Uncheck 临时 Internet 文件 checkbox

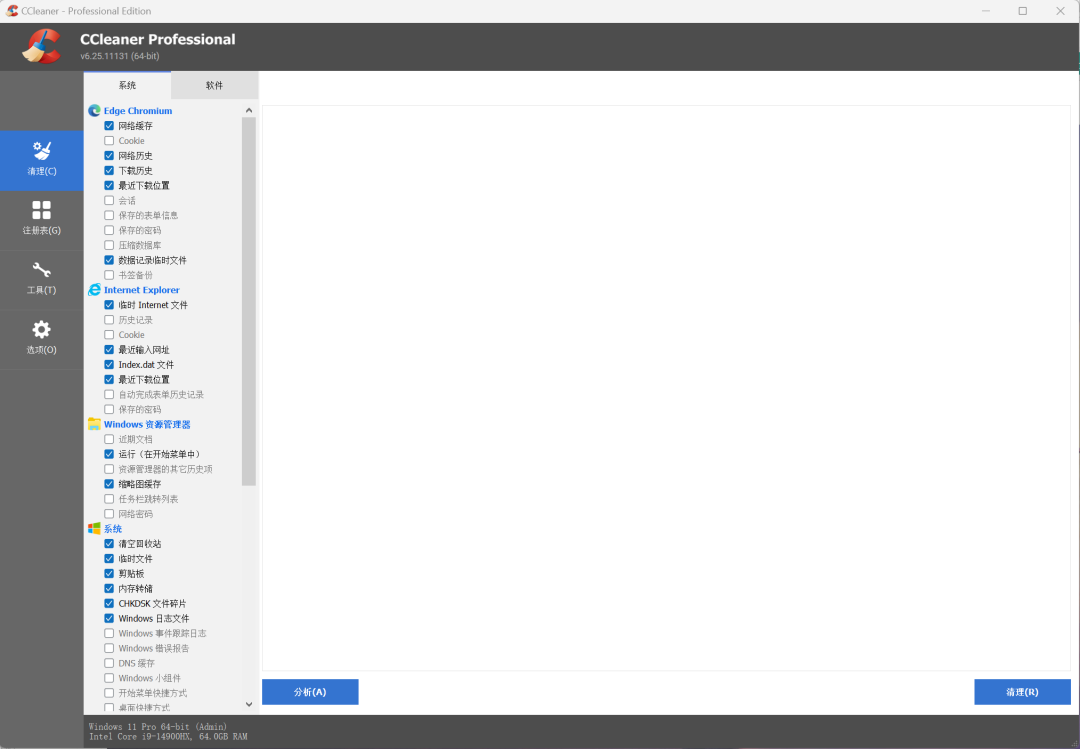pos(109,305)
